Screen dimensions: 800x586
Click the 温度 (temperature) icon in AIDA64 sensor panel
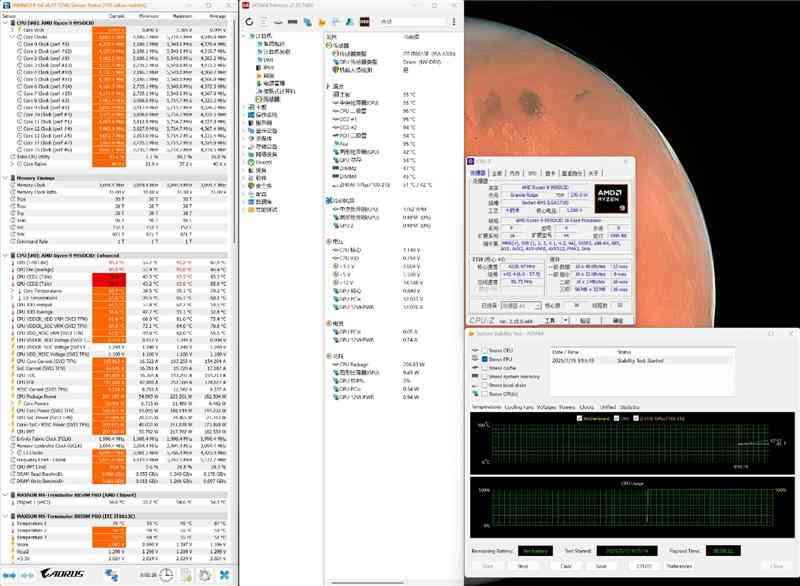(x=330, y=86)
